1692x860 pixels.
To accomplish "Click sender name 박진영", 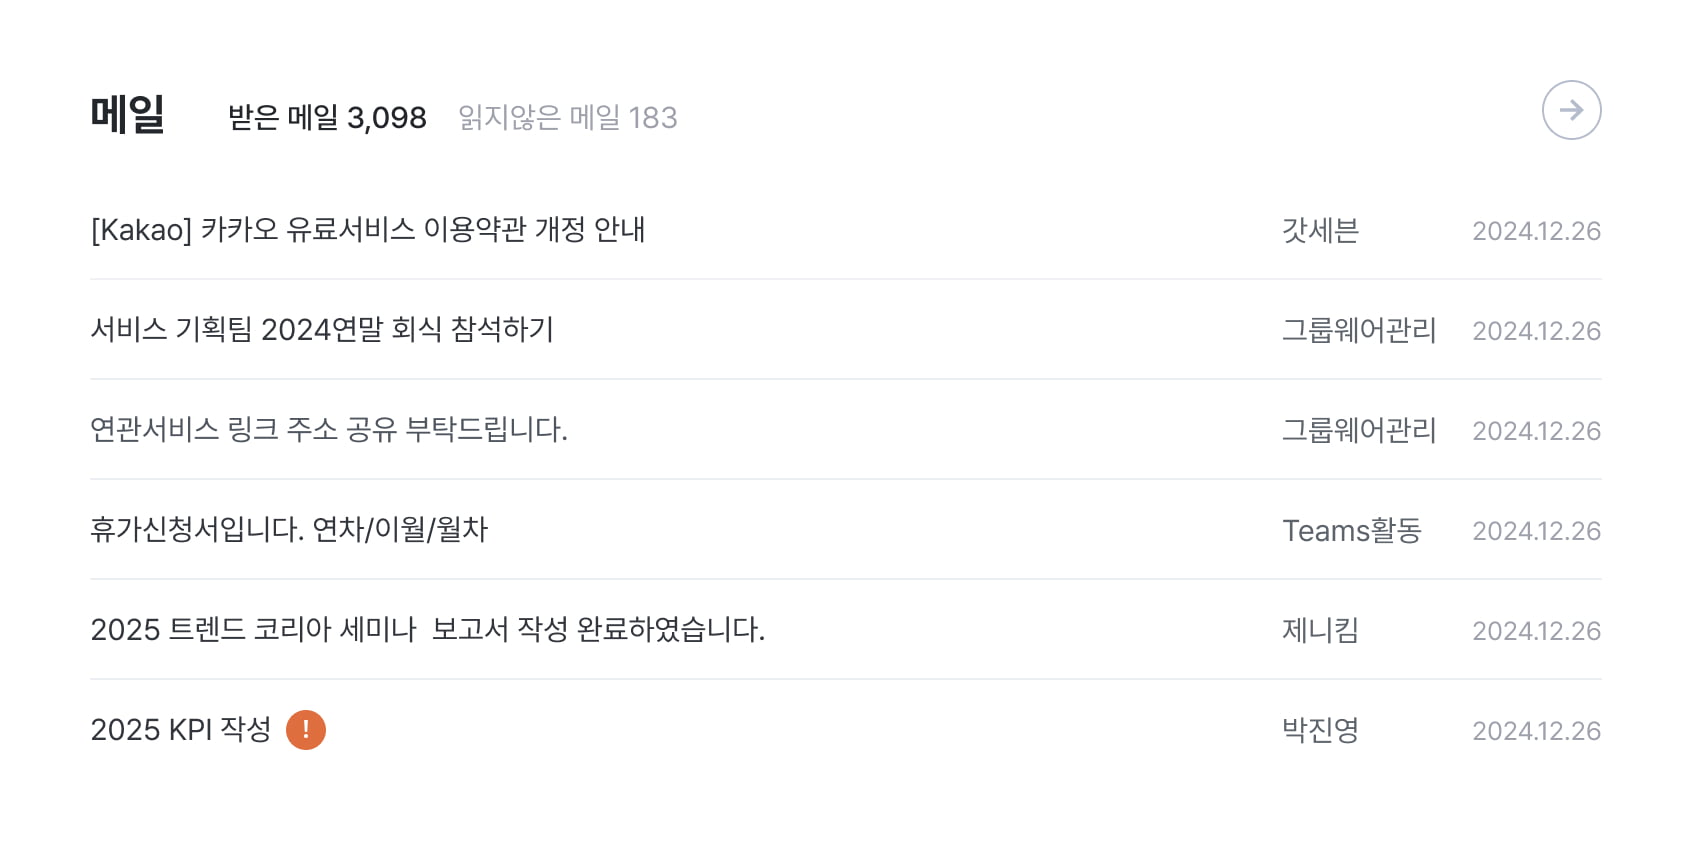I will tap(1320, 731).
